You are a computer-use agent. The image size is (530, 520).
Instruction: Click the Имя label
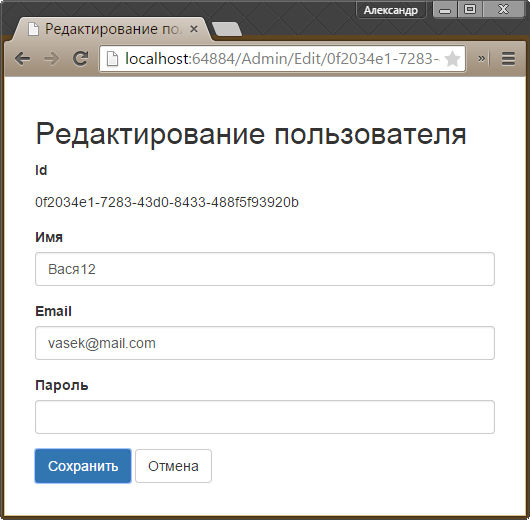49,237
